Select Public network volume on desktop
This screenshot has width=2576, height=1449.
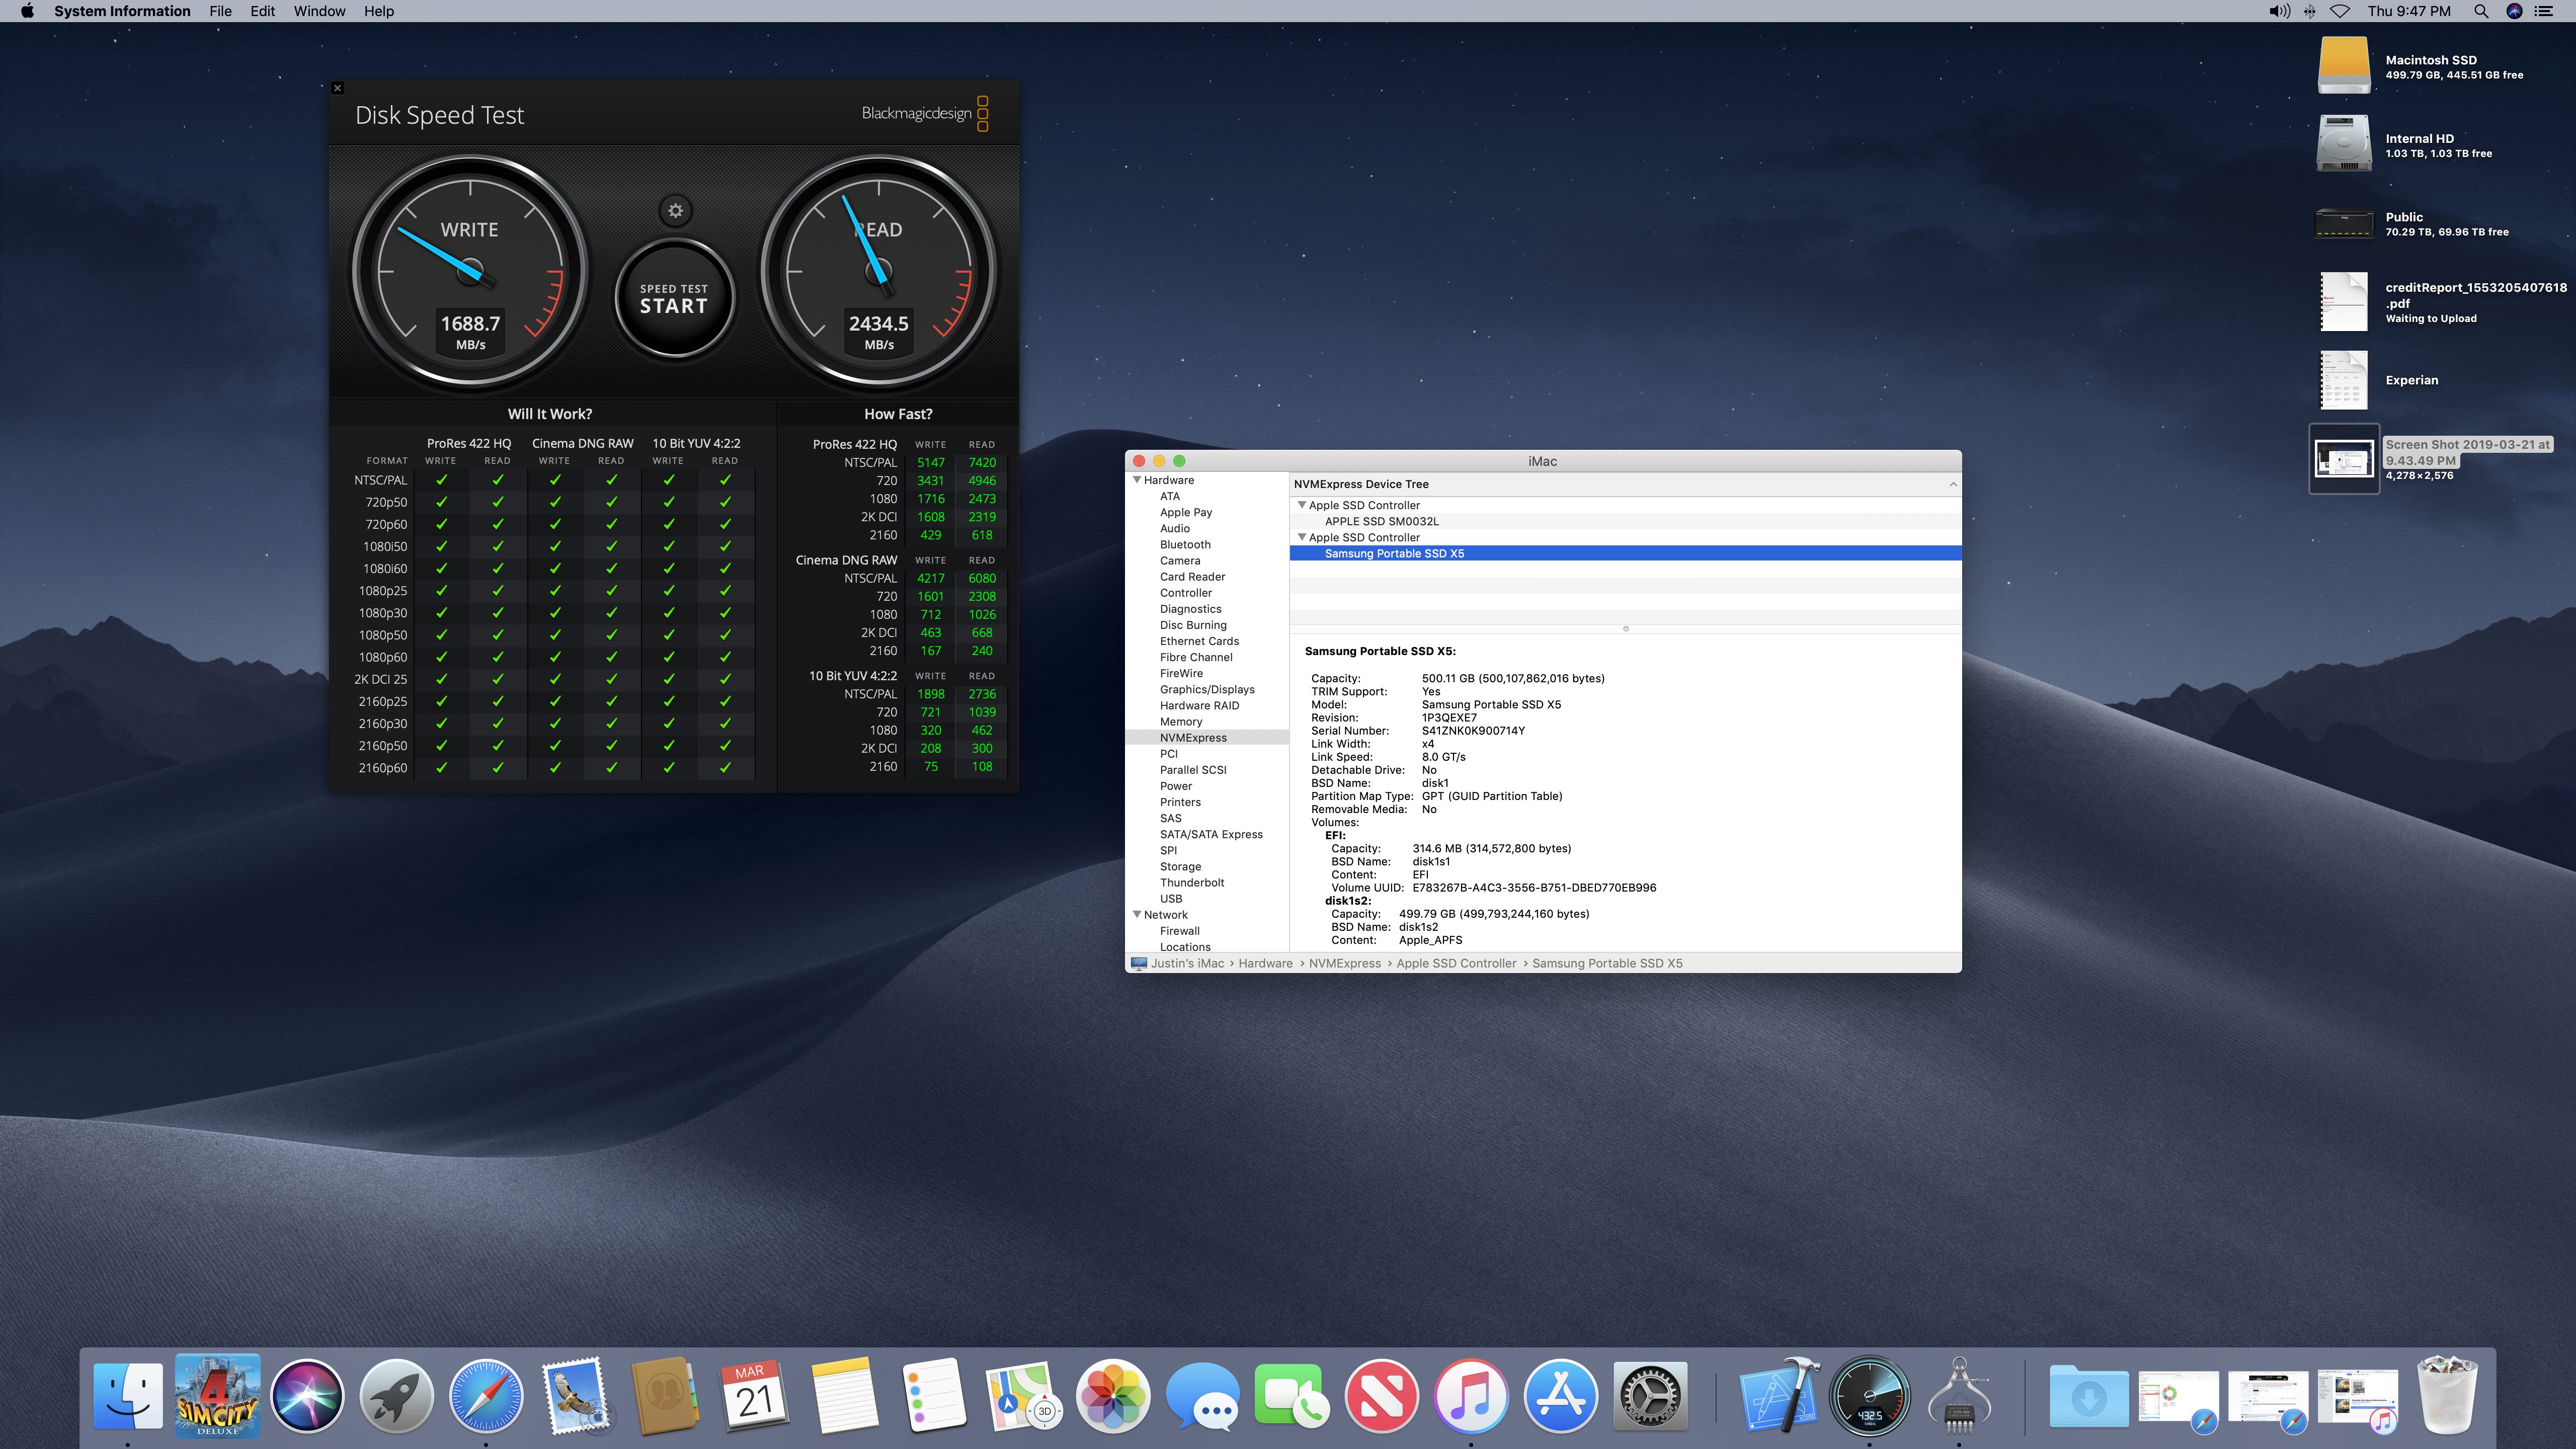point(2343,223)
